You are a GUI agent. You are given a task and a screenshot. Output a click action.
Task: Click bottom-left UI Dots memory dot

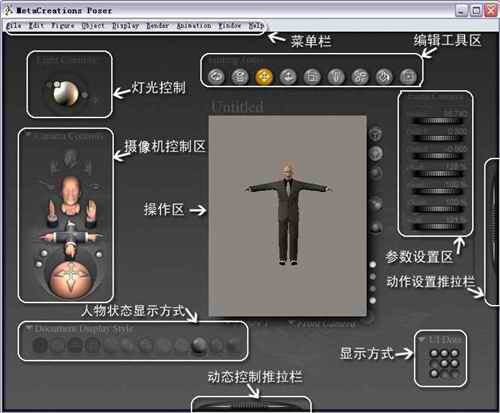(x=434, y=373)
